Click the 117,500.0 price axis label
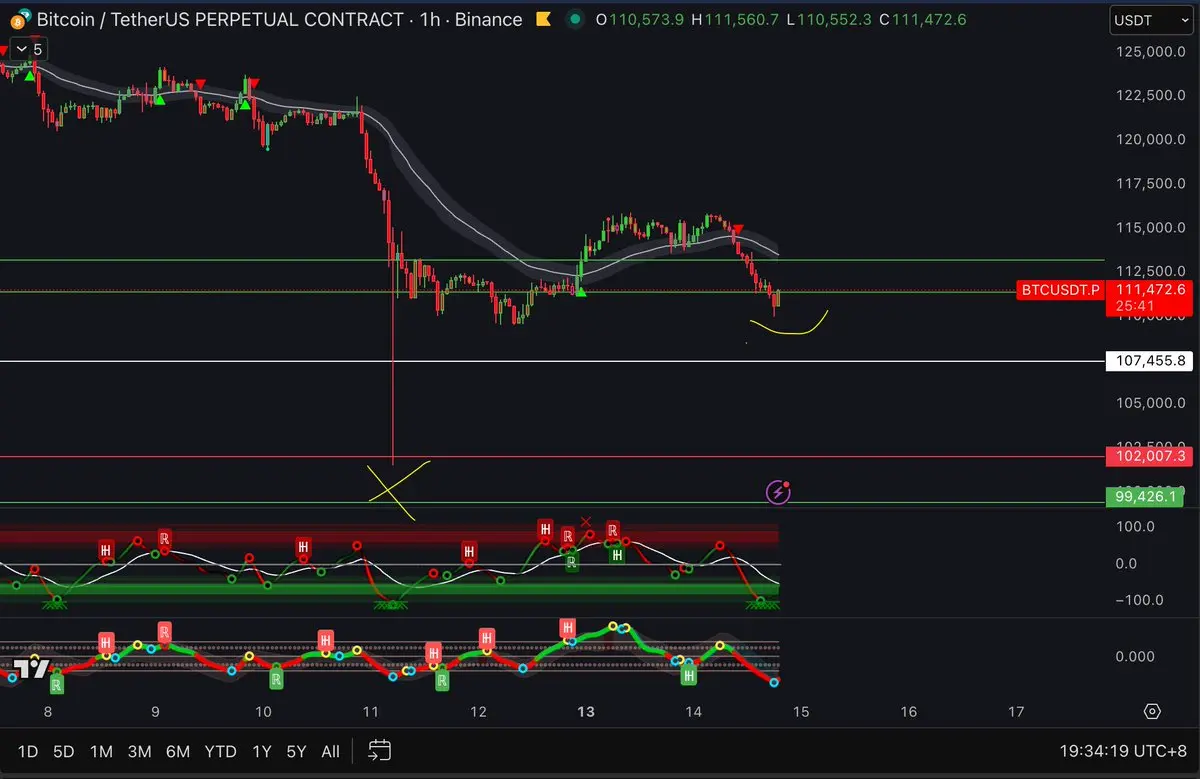 click(1150, 183)
